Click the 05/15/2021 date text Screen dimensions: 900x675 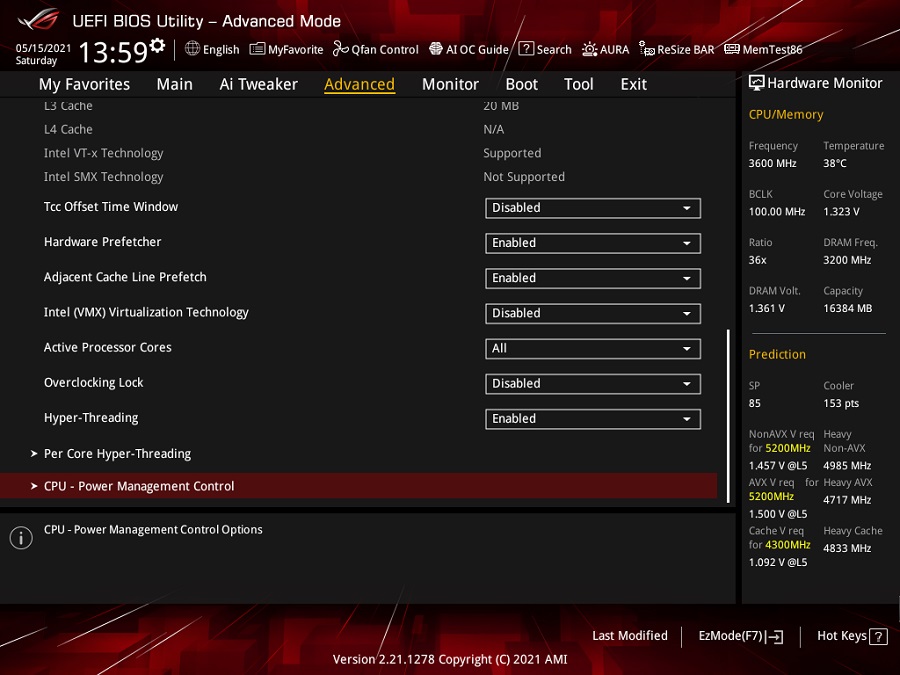point(43,48)
